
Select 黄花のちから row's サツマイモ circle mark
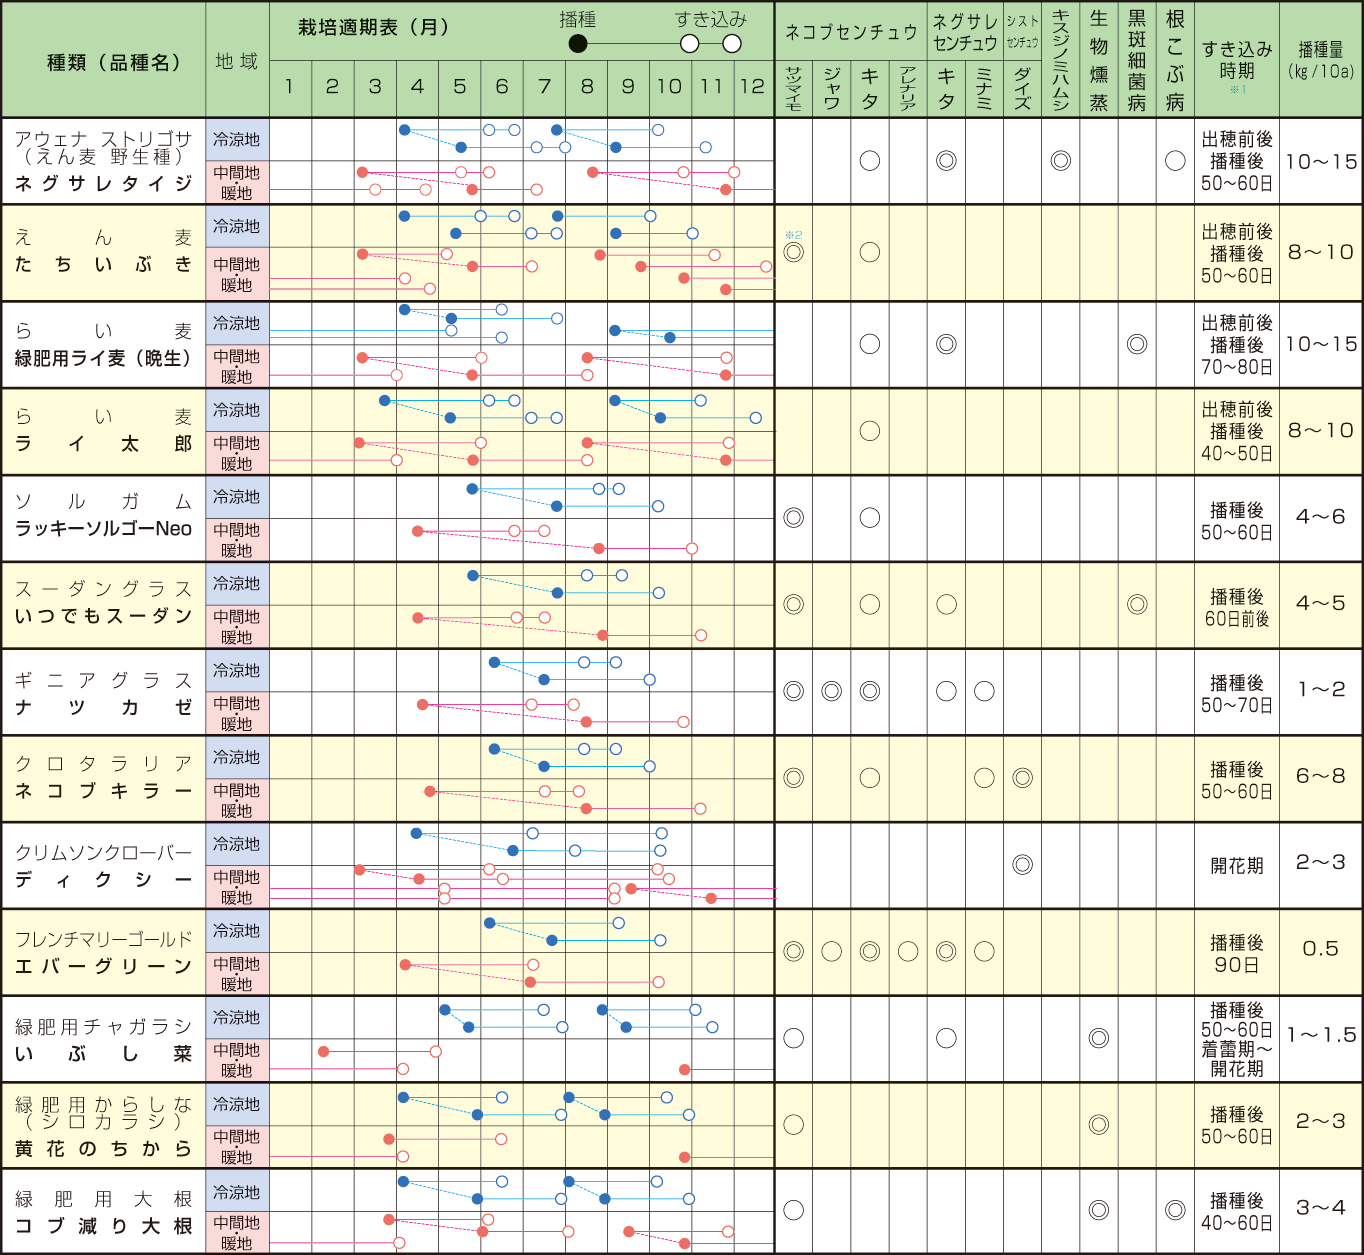pos(794,1124)
